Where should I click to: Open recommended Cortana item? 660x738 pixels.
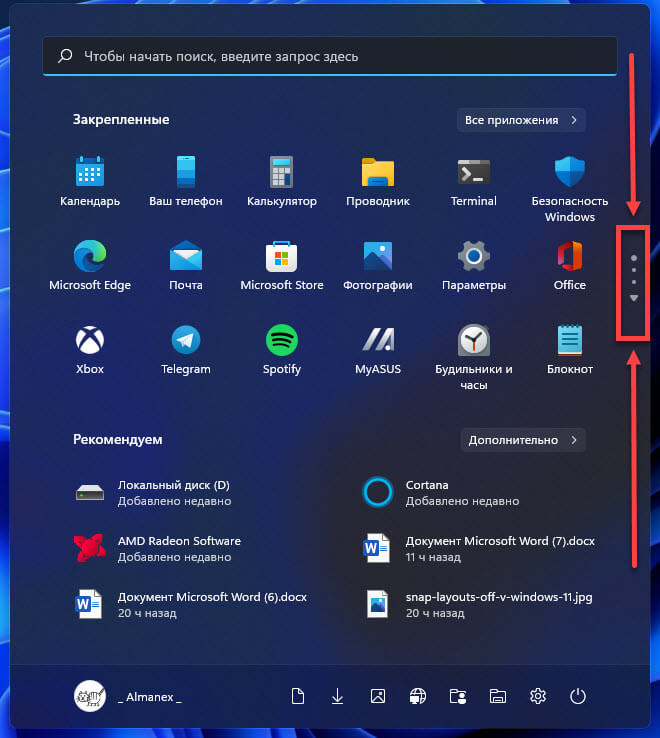pos(441,493)
